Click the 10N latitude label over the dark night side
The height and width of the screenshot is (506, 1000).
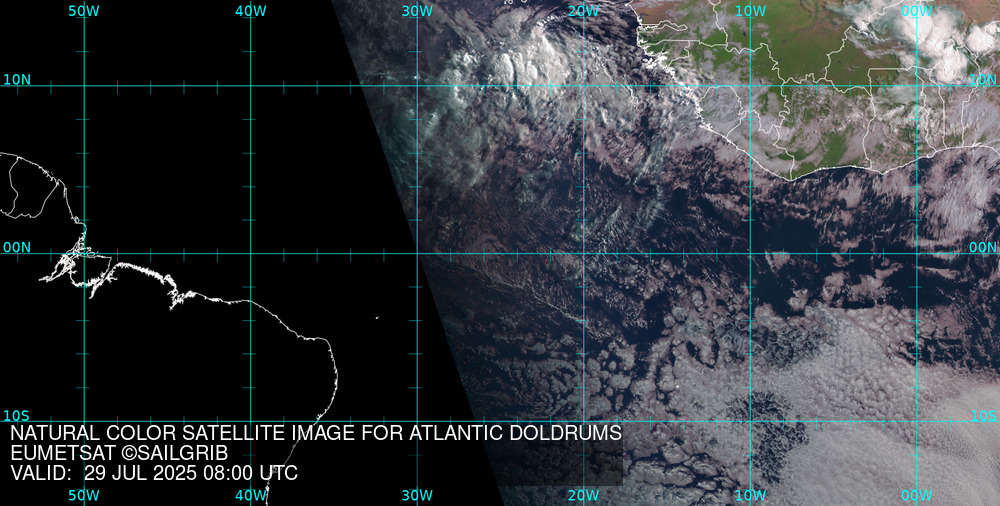[x=17, y=80]
